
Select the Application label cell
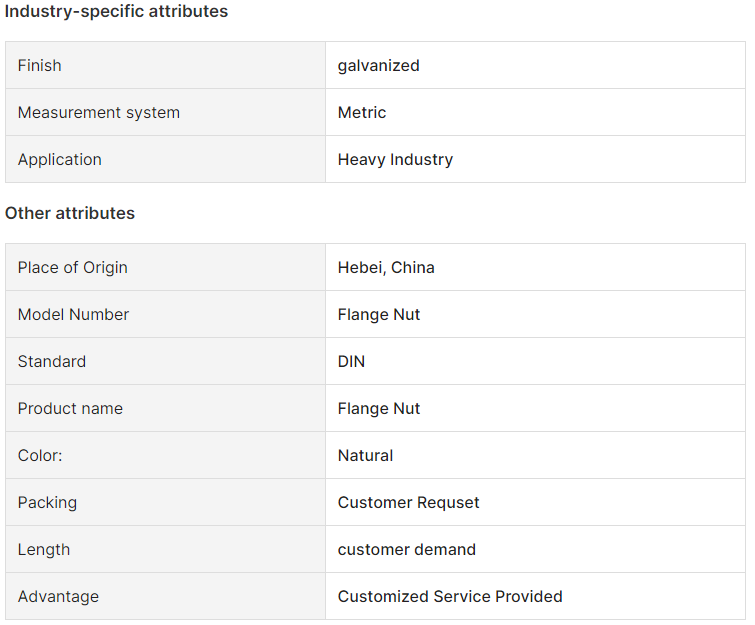pyautogui.click(x=165, y=159)
